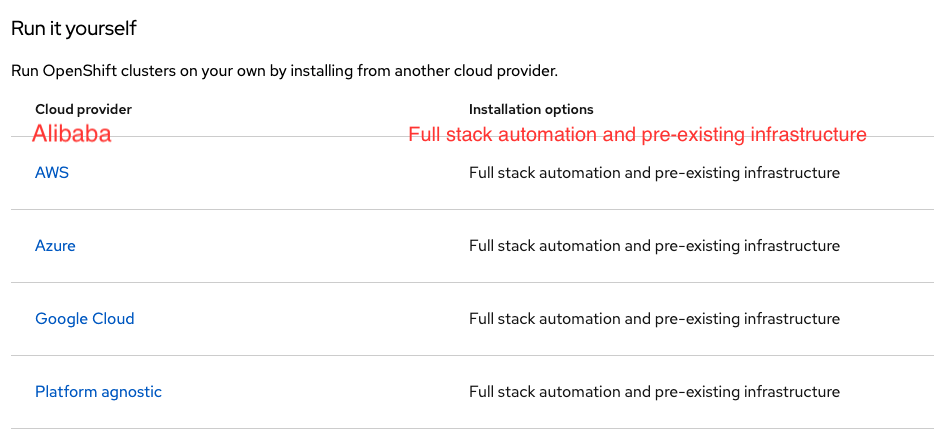Viewport: 934px width, 430px height.
Task: Click the red Alibaba provider text
Action: pos(71,134)
